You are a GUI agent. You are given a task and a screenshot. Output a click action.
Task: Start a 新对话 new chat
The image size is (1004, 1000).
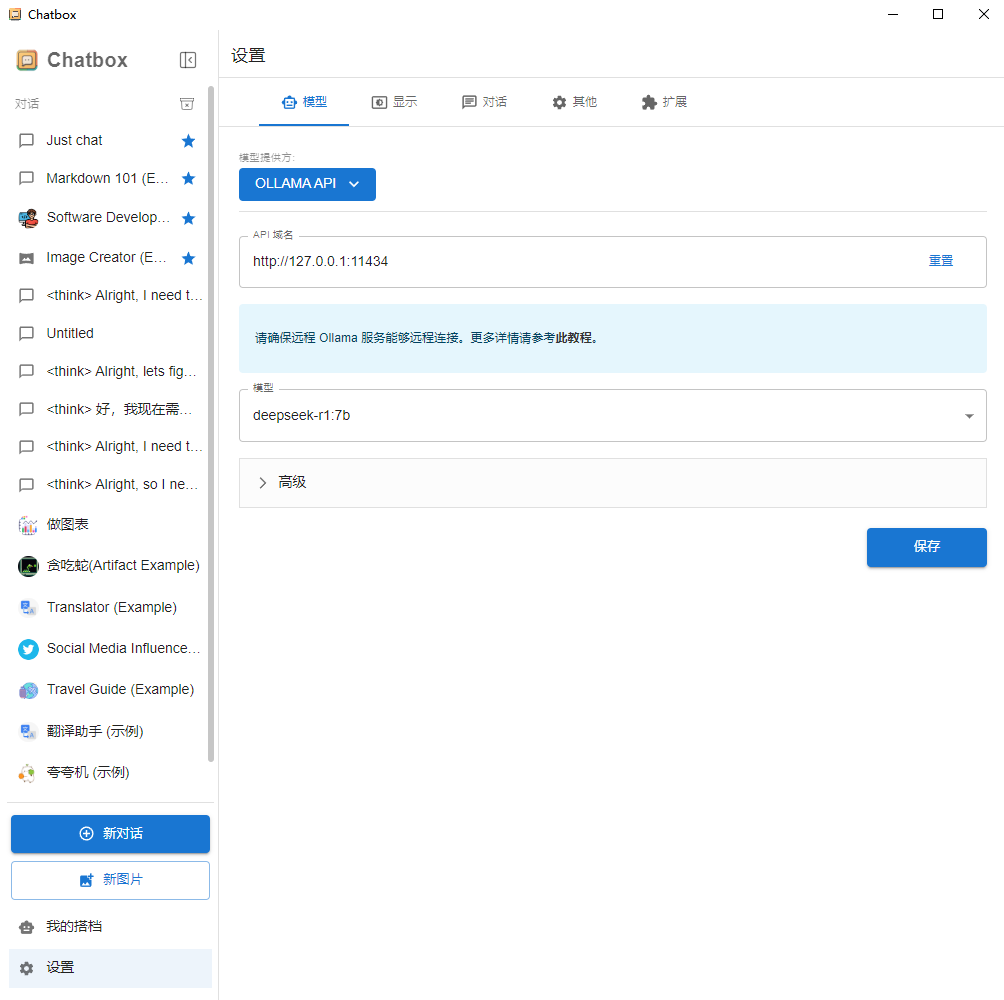click(110, 834)
